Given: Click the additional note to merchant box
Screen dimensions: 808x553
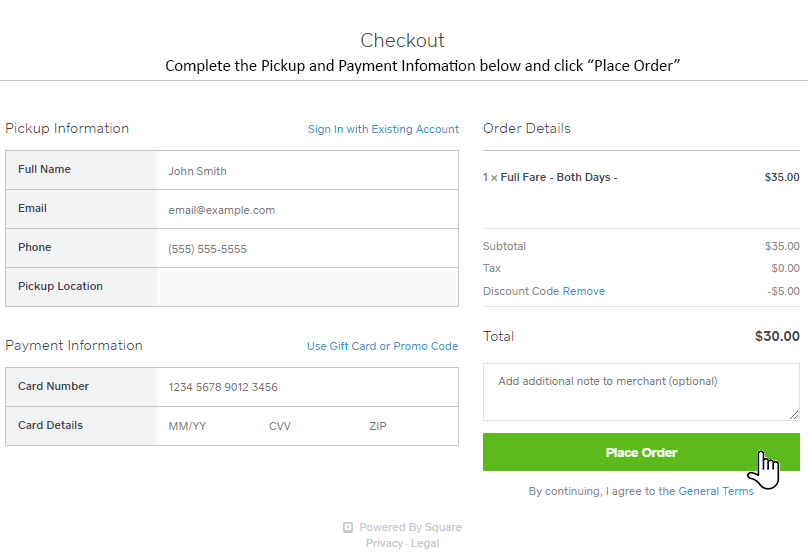Looking at the screenshot, I should tap(640, 391).
